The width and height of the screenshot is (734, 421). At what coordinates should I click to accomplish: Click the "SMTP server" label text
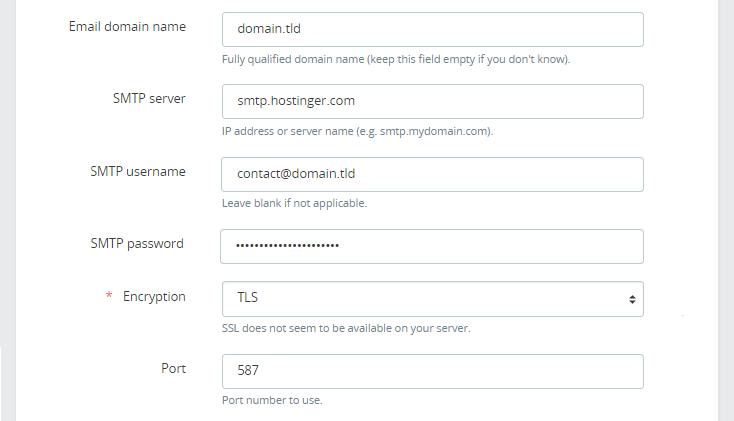pyautogui.click(x=149, y=99)
